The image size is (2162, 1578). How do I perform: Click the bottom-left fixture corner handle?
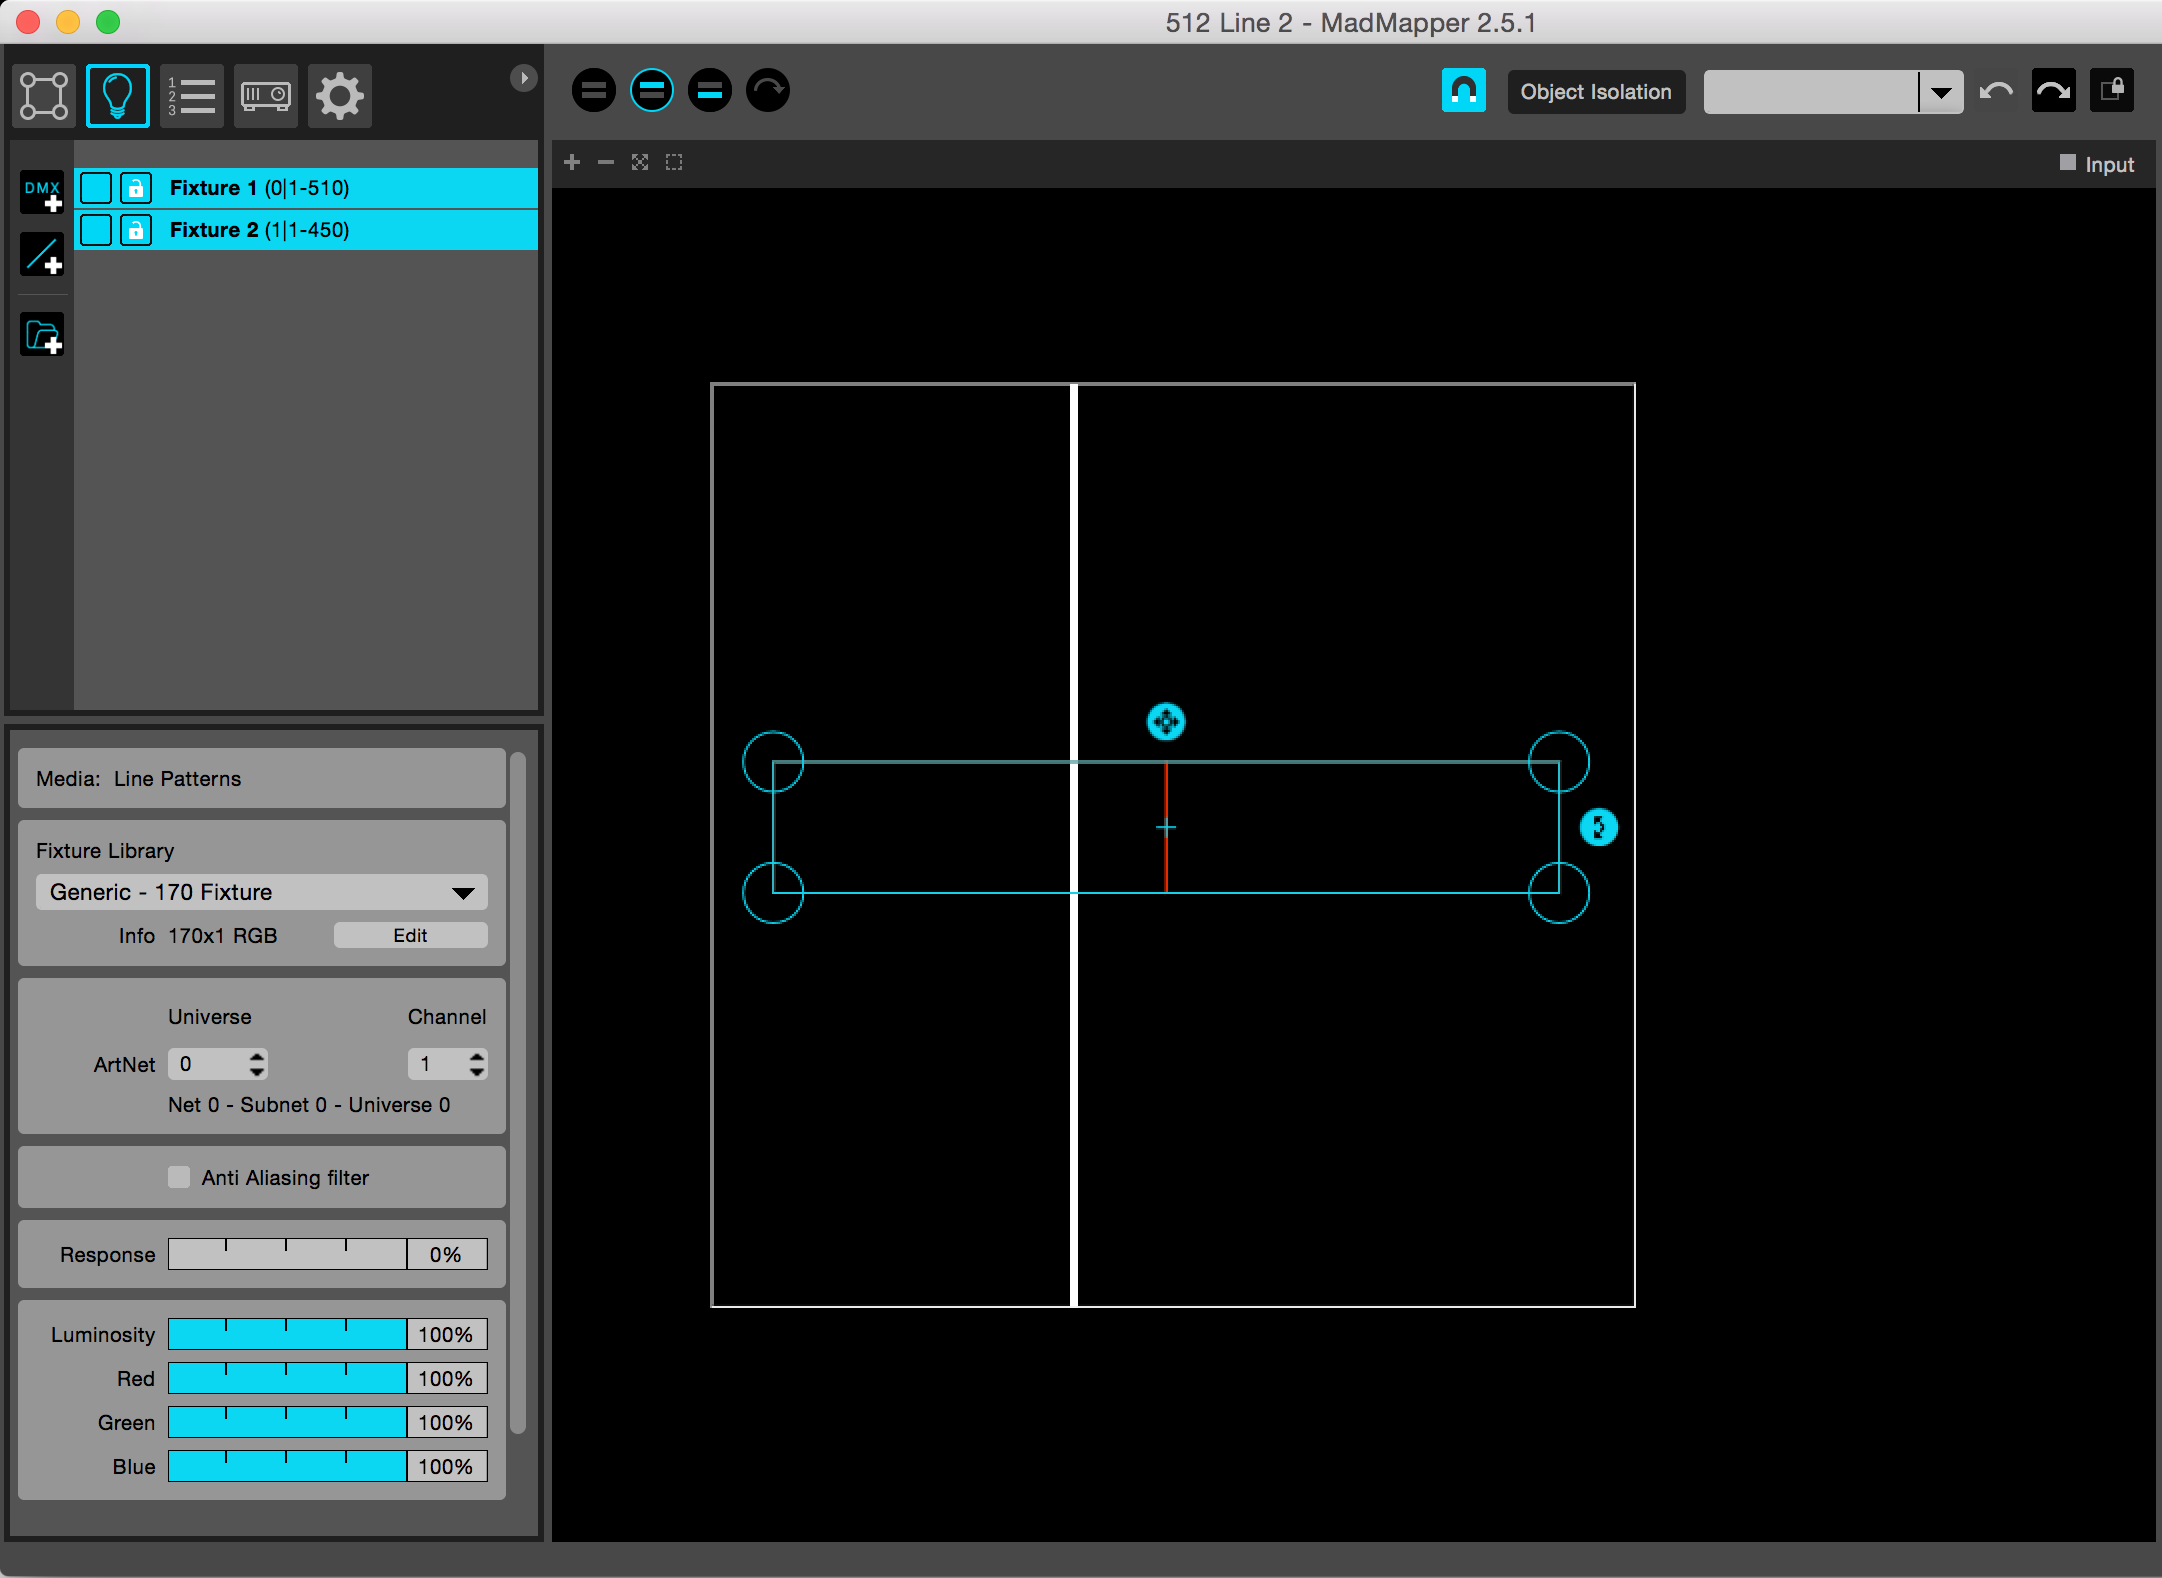click(773, 893)
